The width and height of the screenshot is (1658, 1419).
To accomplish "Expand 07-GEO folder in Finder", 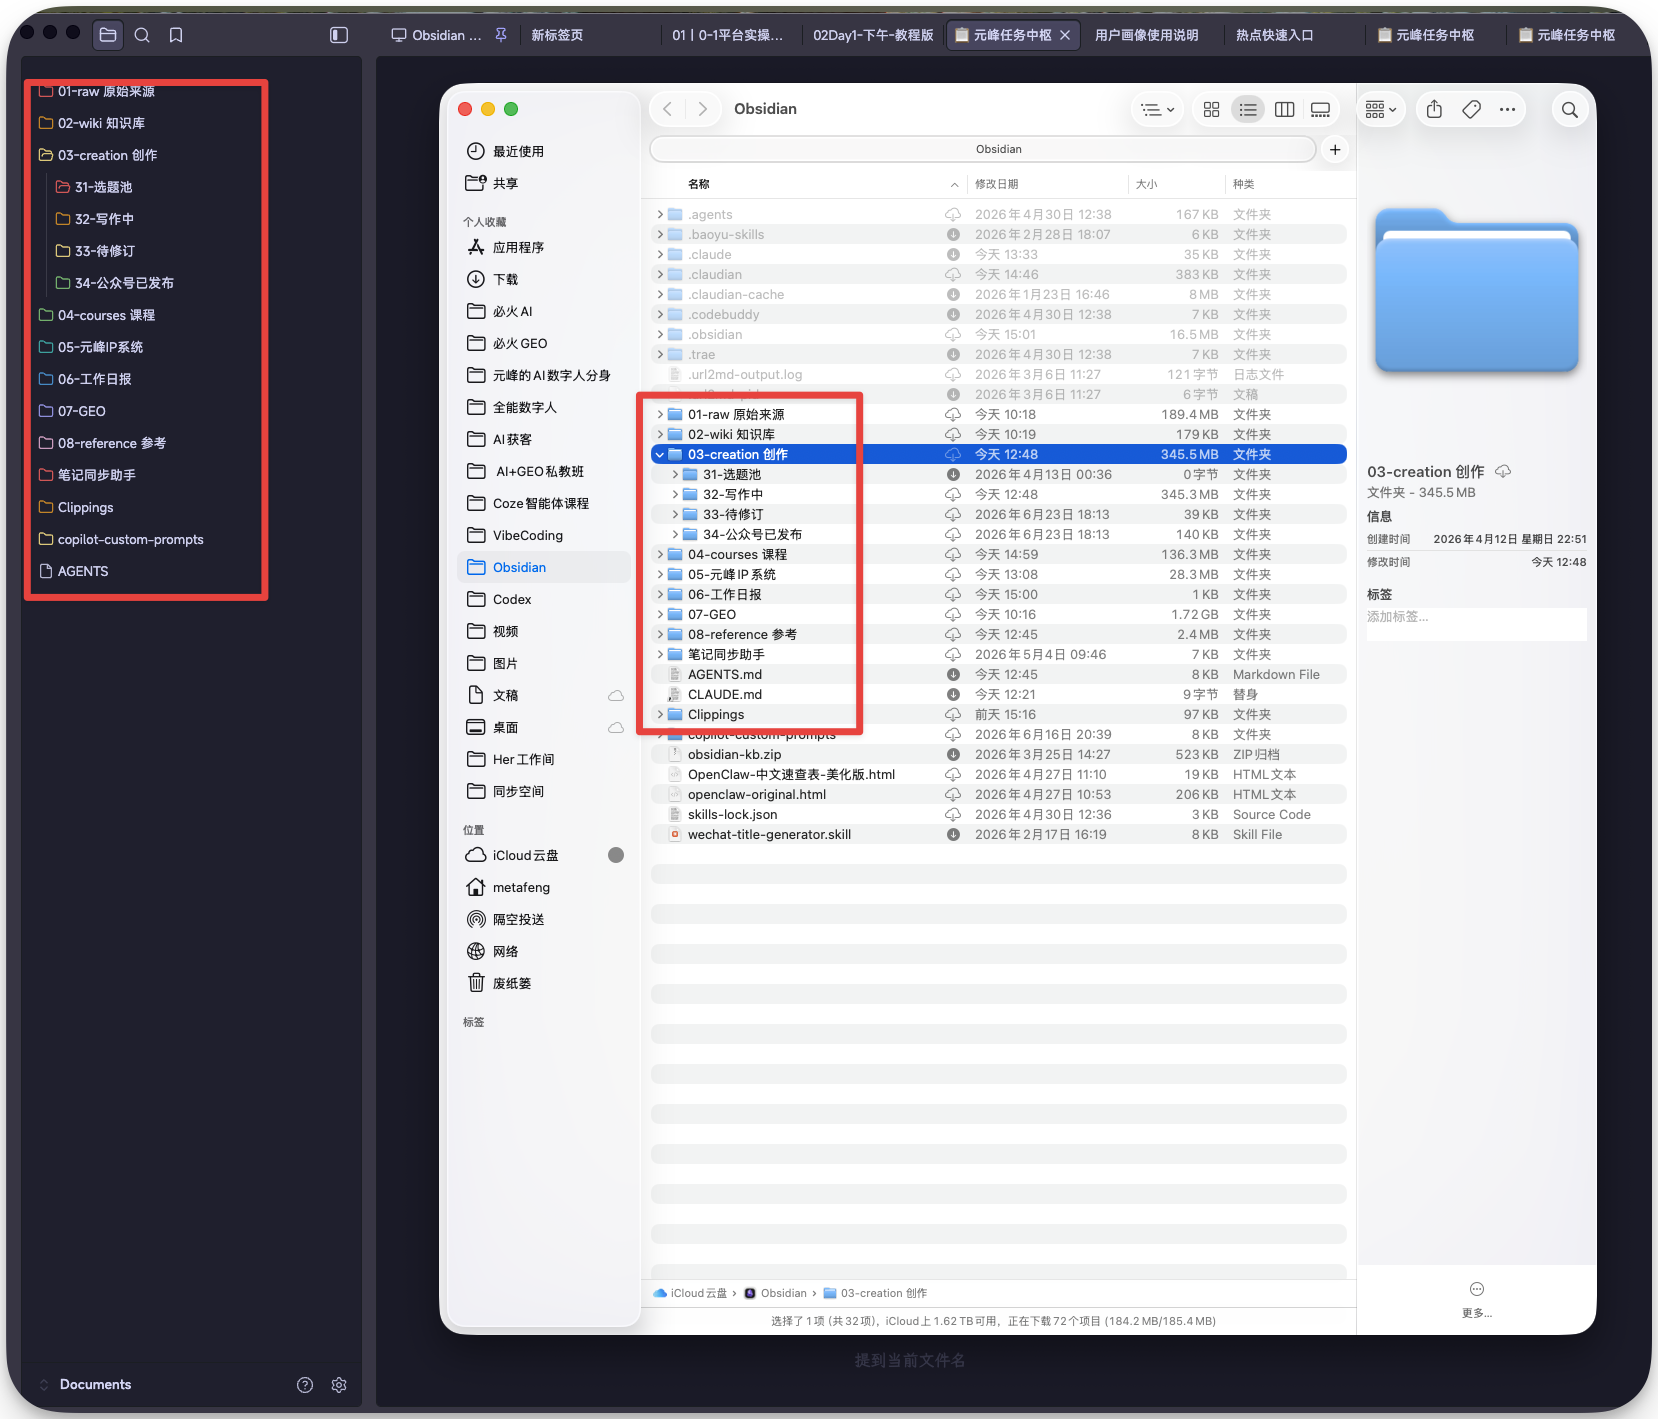I will pos(659,614).
